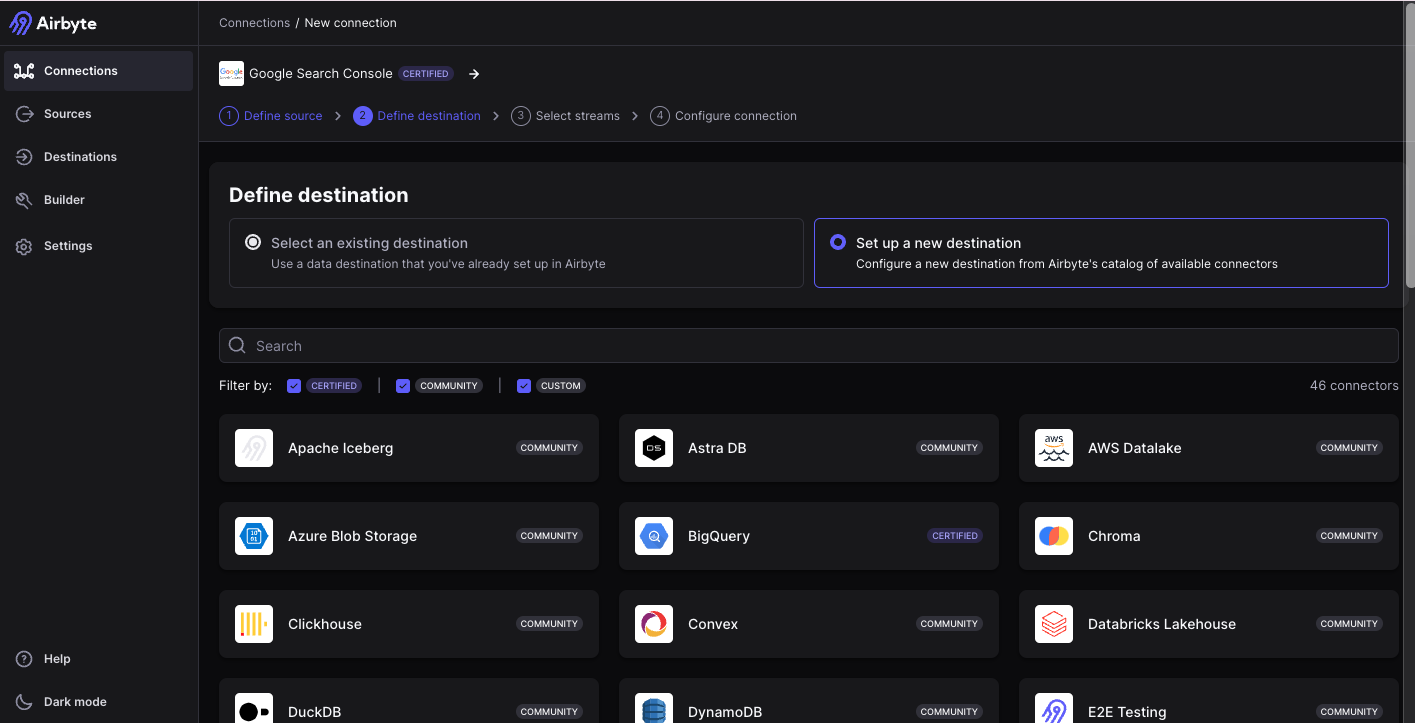Toggle the Custom filter checkbox
This screenshot has height=723, width=1415.
click(524, 386)
